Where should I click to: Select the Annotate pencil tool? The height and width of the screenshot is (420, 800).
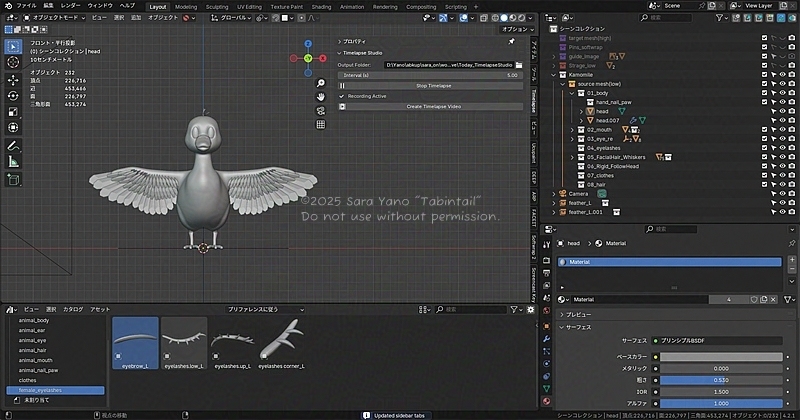point(13,146)
